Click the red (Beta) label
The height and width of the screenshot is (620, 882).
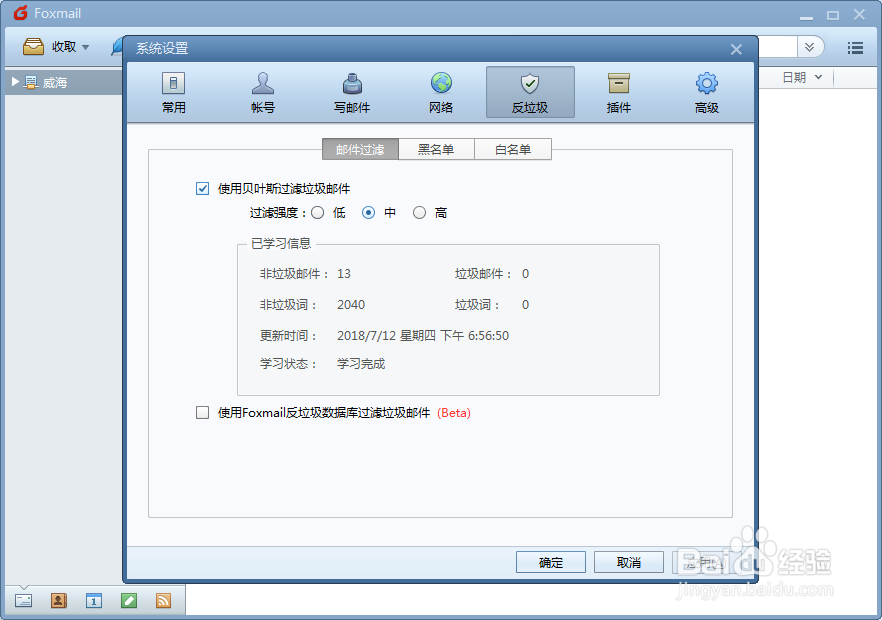coord(454,413)
